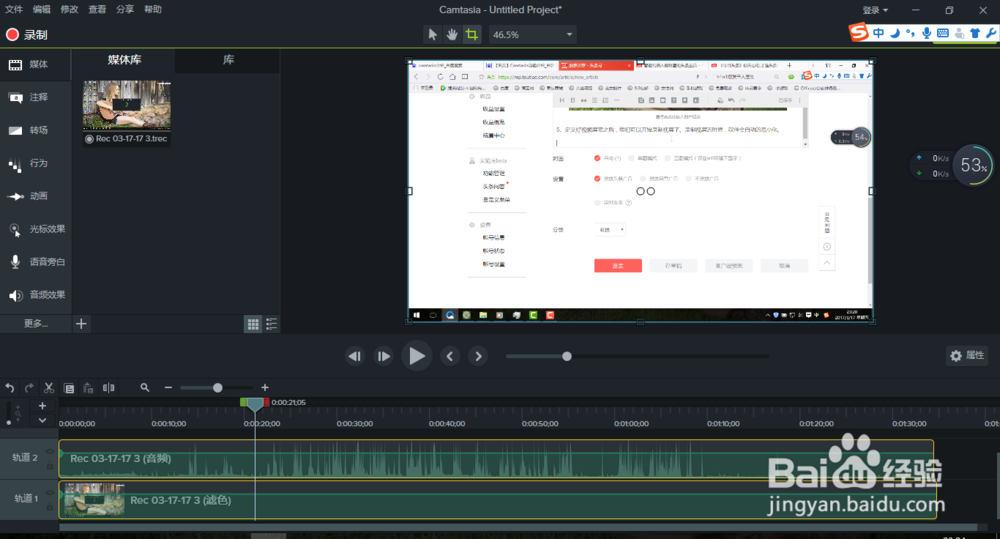Open the 注释 annotations panel
Screen dimensions: 1000x539
[36, 97]
